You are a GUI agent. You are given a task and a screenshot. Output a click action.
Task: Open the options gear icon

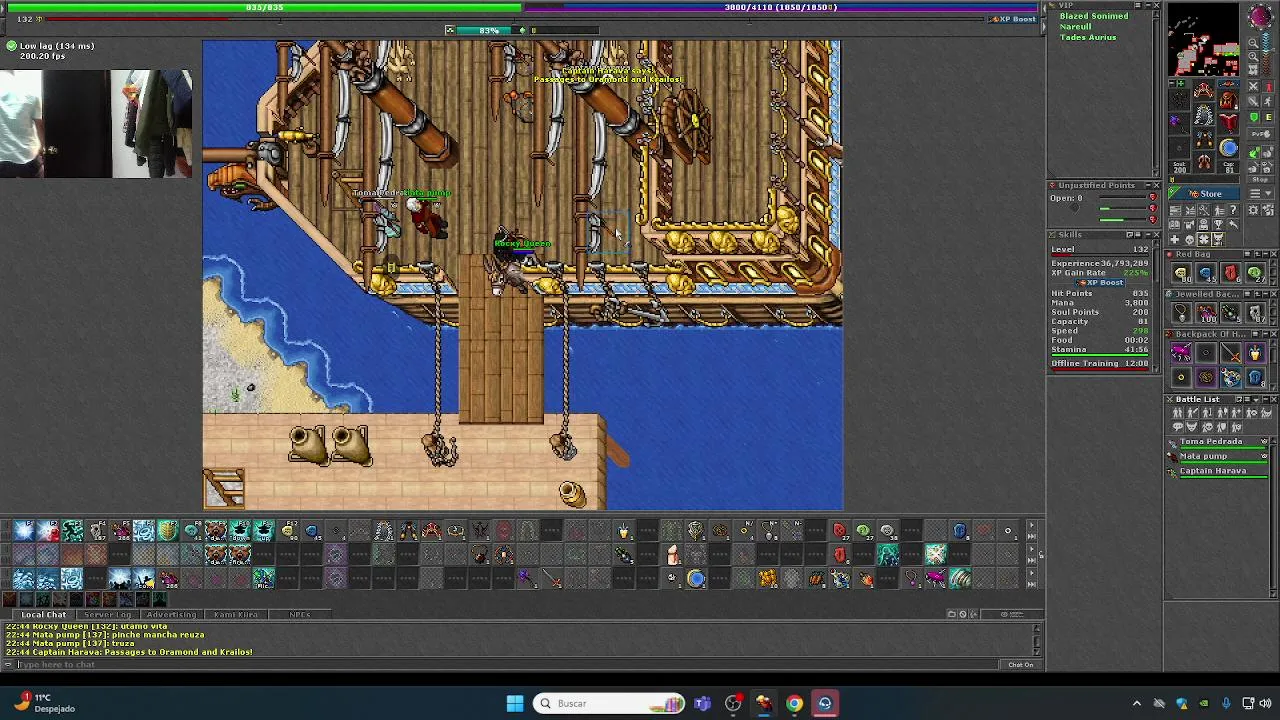point(1253,209)
